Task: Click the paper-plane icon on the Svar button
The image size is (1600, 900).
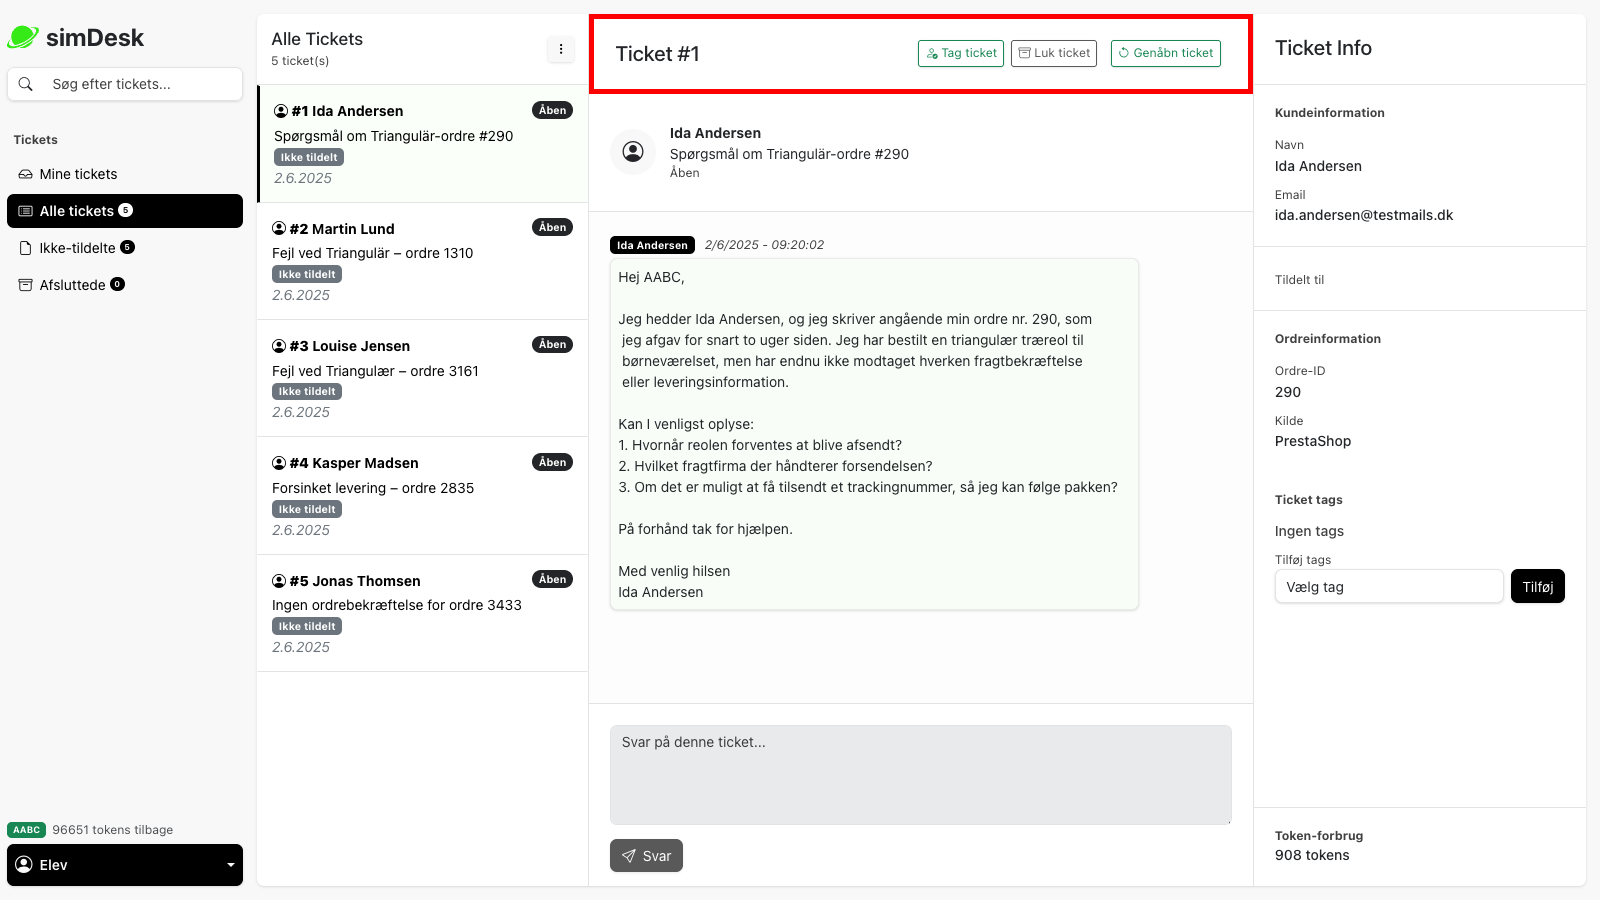Action: pos(629,855)
